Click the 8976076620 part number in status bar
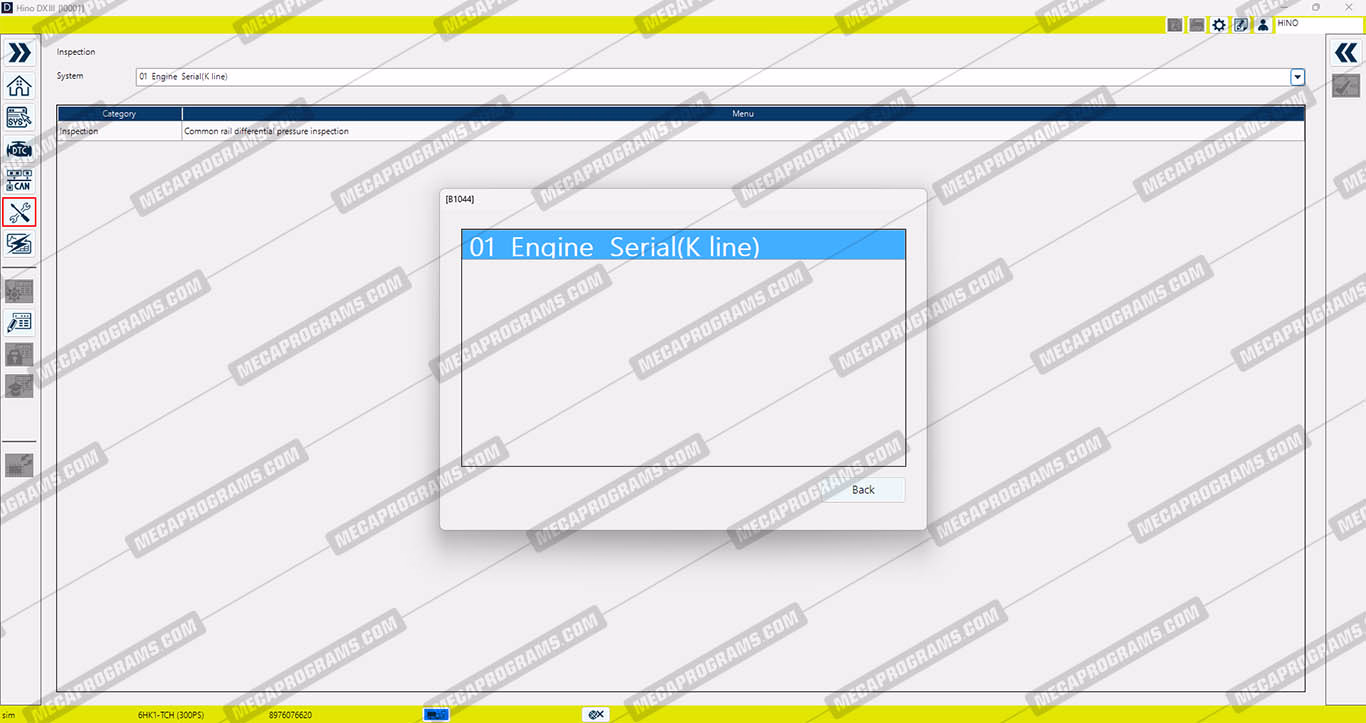Viewport: 1366px width, 723px height. 290,716
